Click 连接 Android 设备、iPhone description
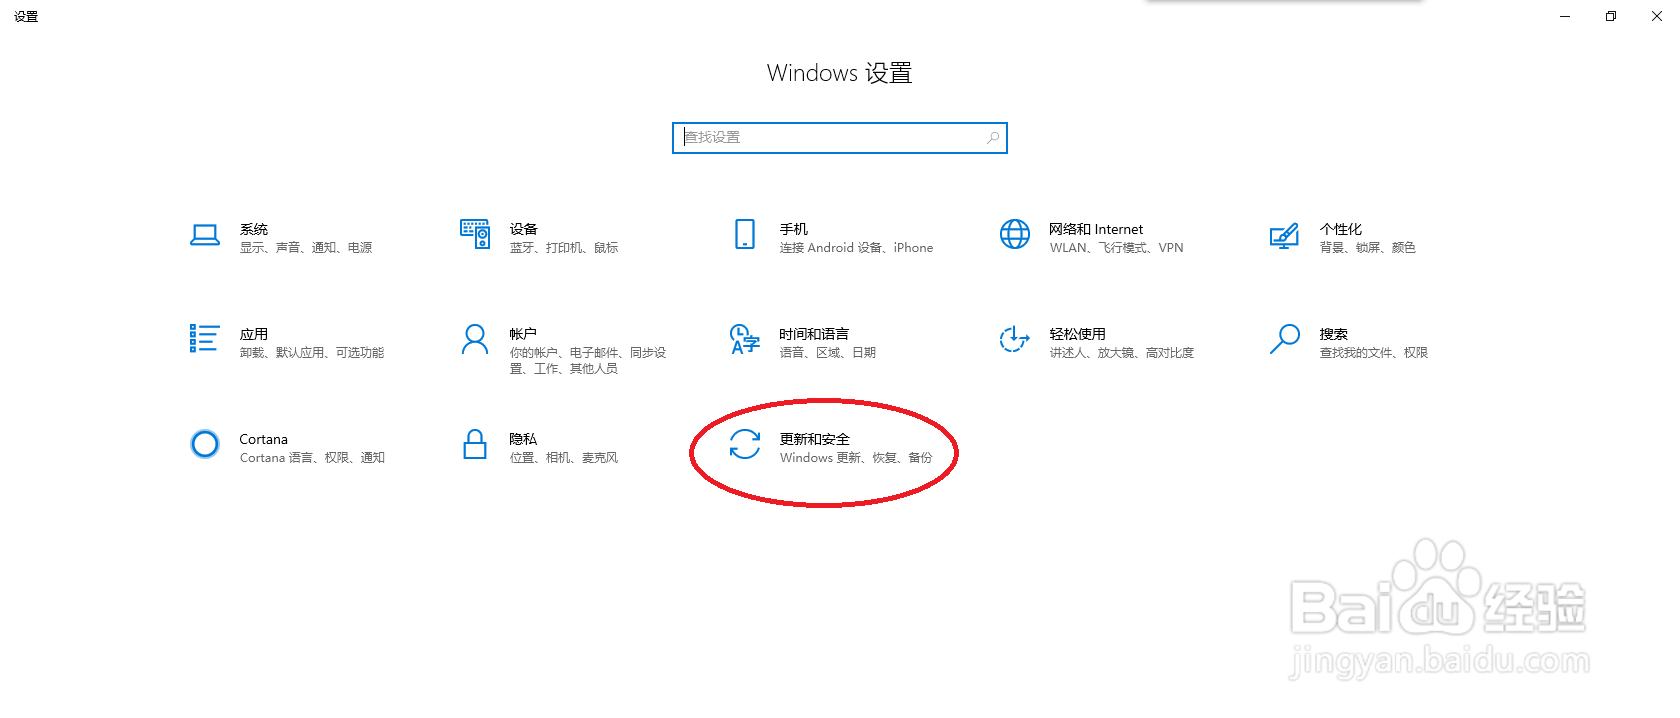 tap(857, 248)
